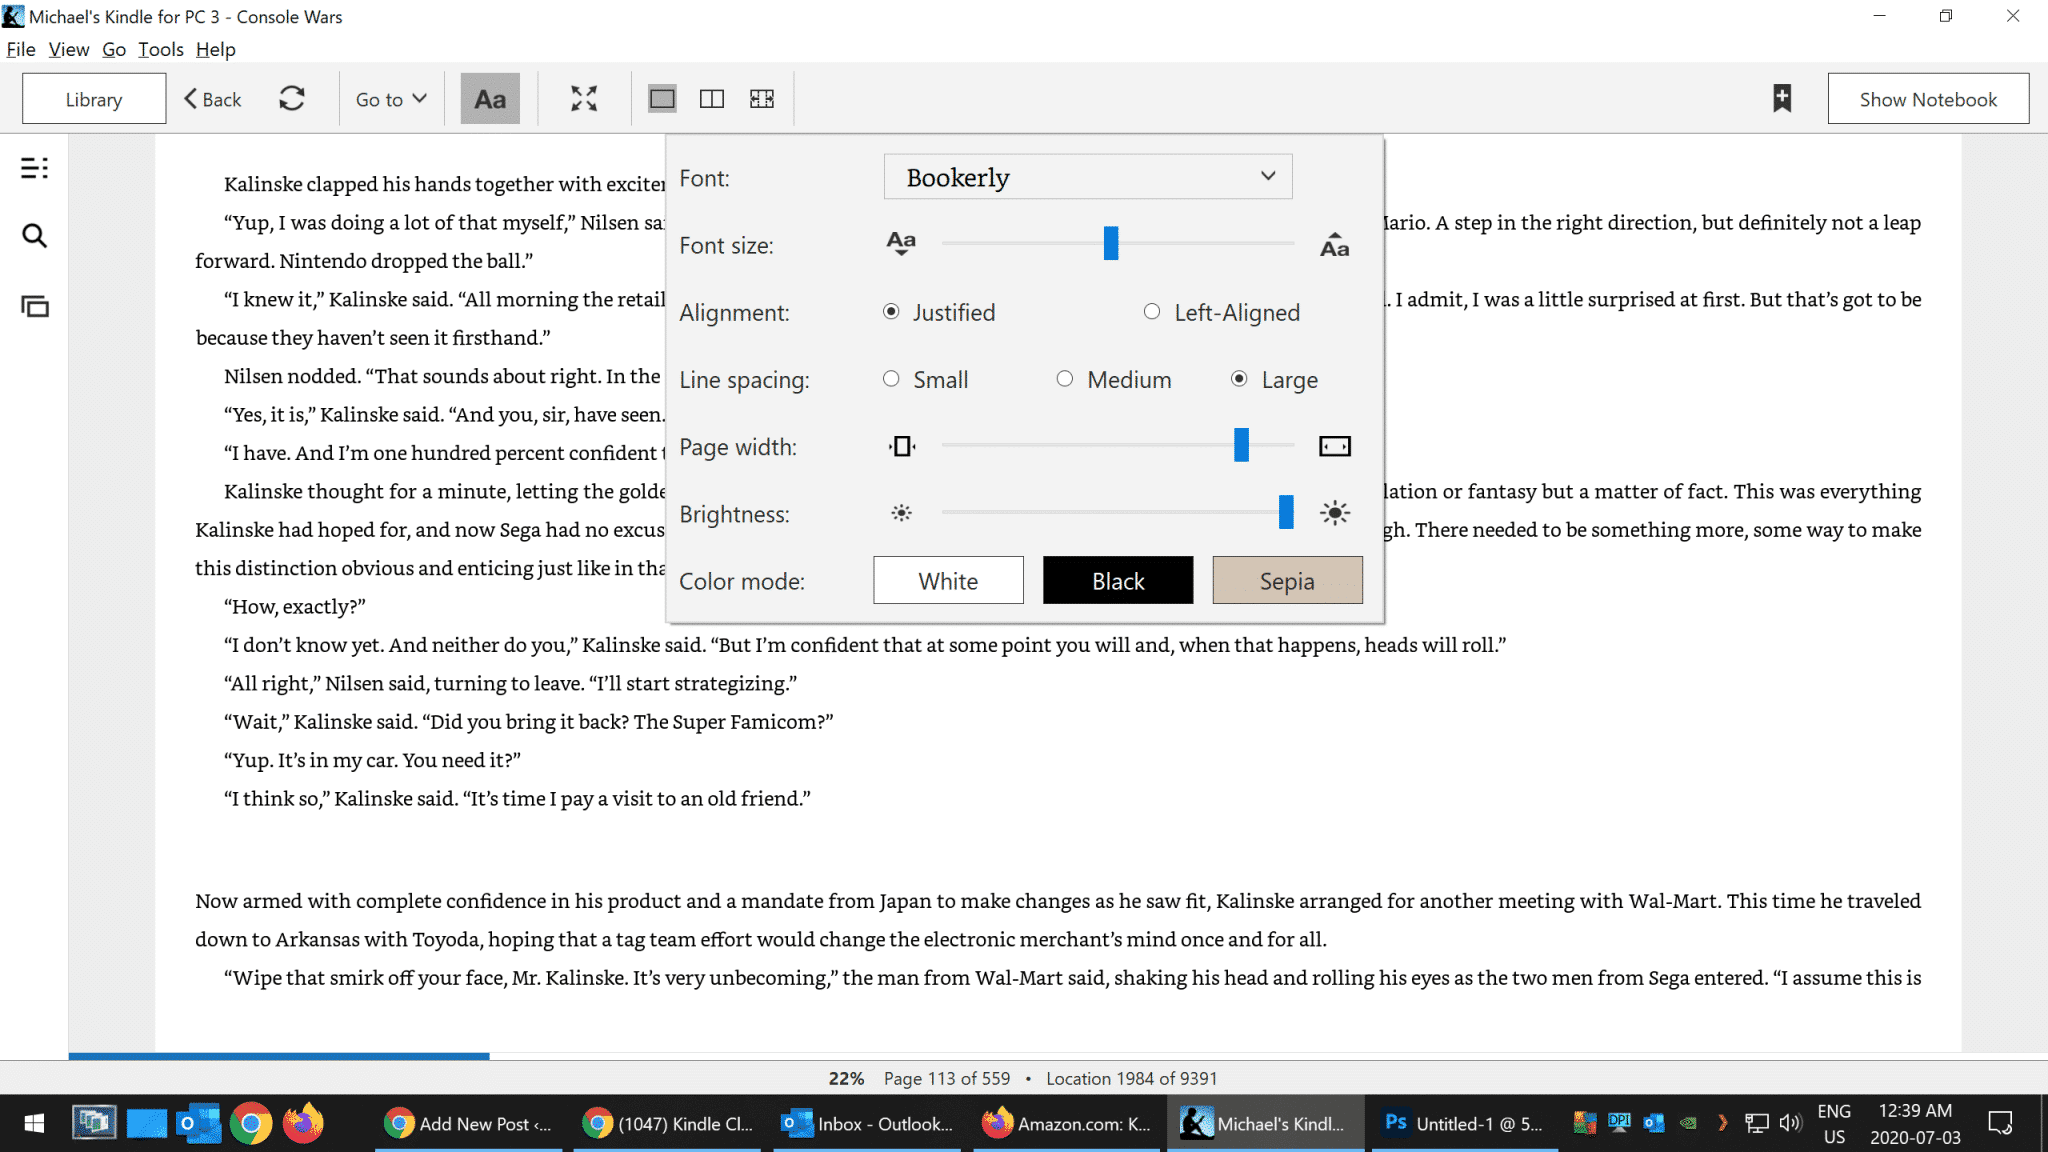Switch to Kindle Cl... Chrome taskbar window

coord(667,1124)
